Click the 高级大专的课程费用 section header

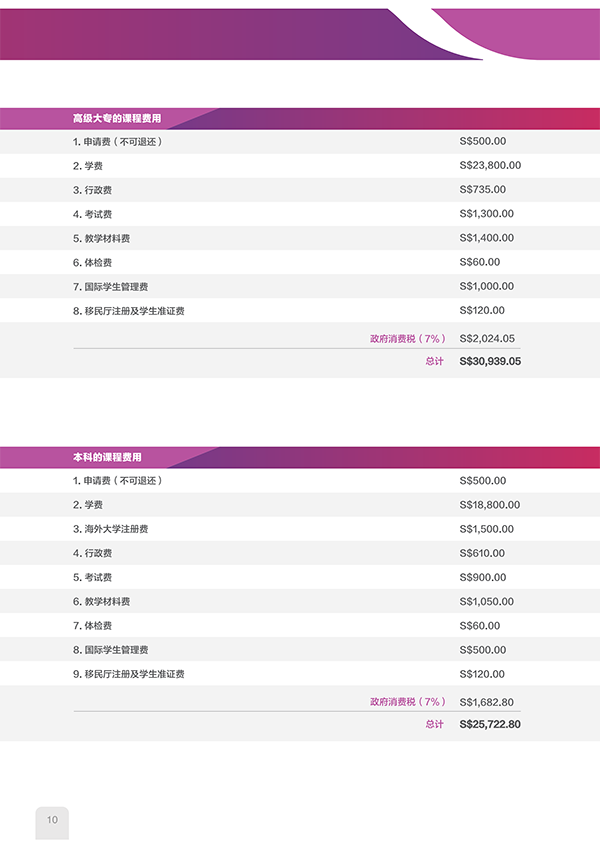coord(300,118)
